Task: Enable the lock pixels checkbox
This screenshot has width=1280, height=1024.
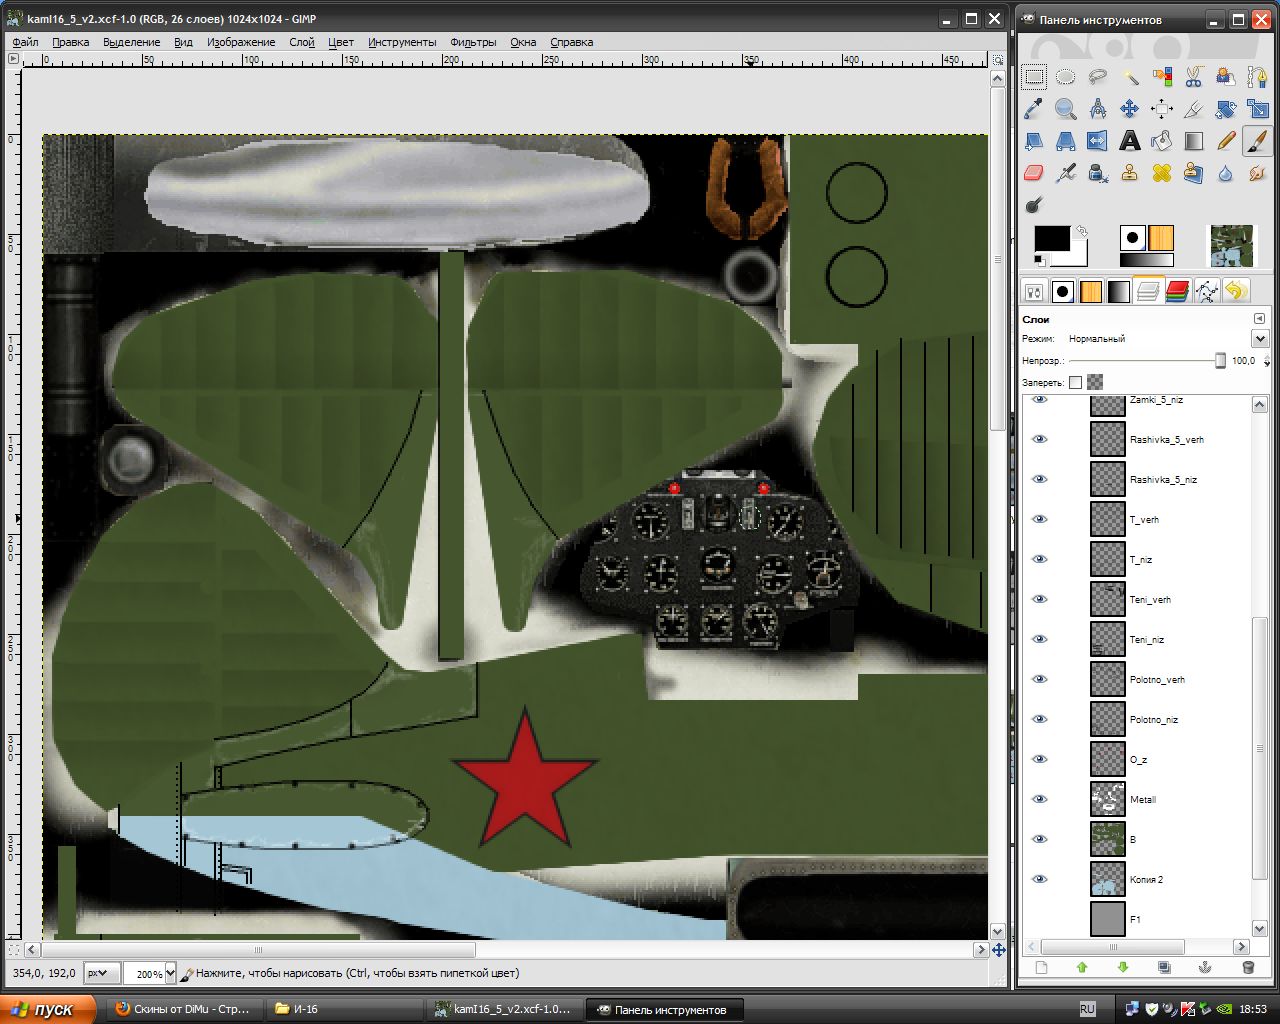Action: (1075, 382)
